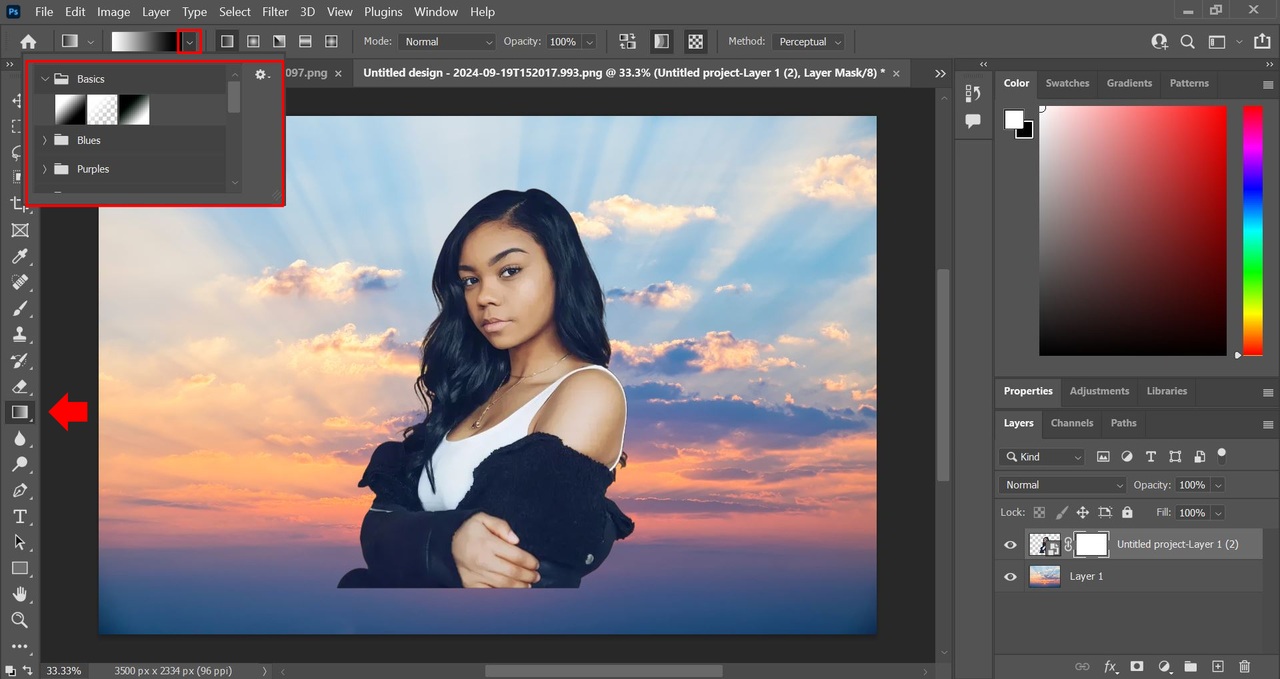Select the Spot Healing Brush tool
The width and height of the screenshot is (1280, 679).
pyautogui.click(x=19, y=282)
